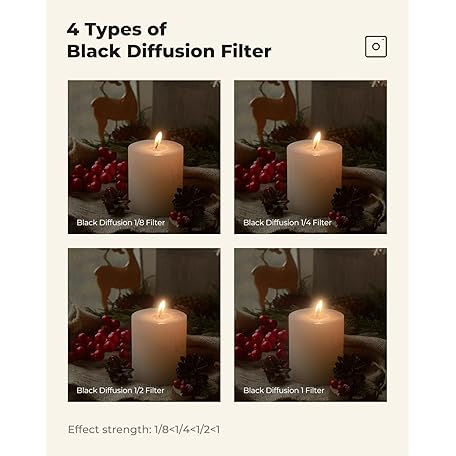Click the "Black Diffusion 1 Filter" caption
The height and width of the screenshot is (456, 456).
pyautogui.click(x=284, y=390)
